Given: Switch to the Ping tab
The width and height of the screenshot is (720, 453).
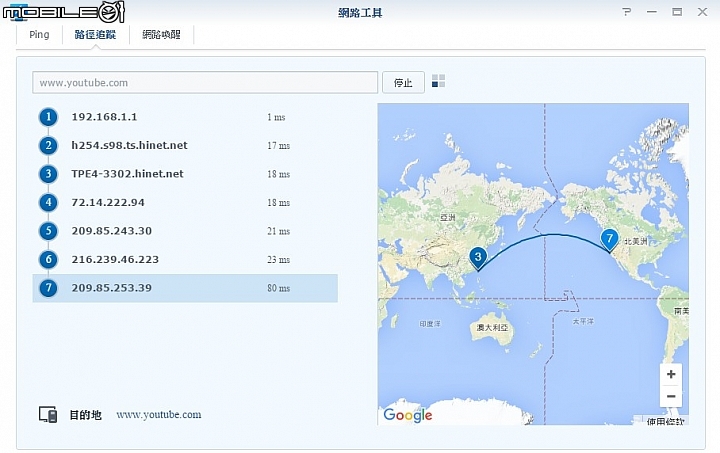Looking at the screenshot, I should coord(39,34).
